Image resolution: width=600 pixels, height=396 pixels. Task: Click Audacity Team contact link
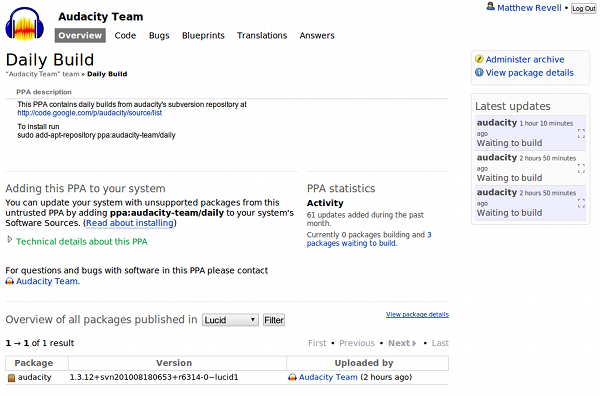[x=47, y=281]
